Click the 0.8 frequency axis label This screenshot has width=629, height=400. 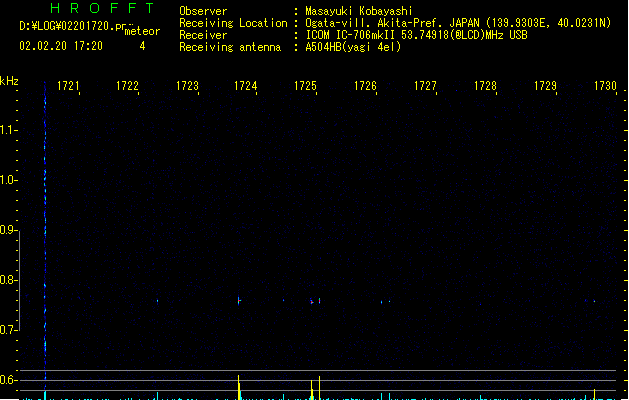pyautogui.click(x=7, y=280)
